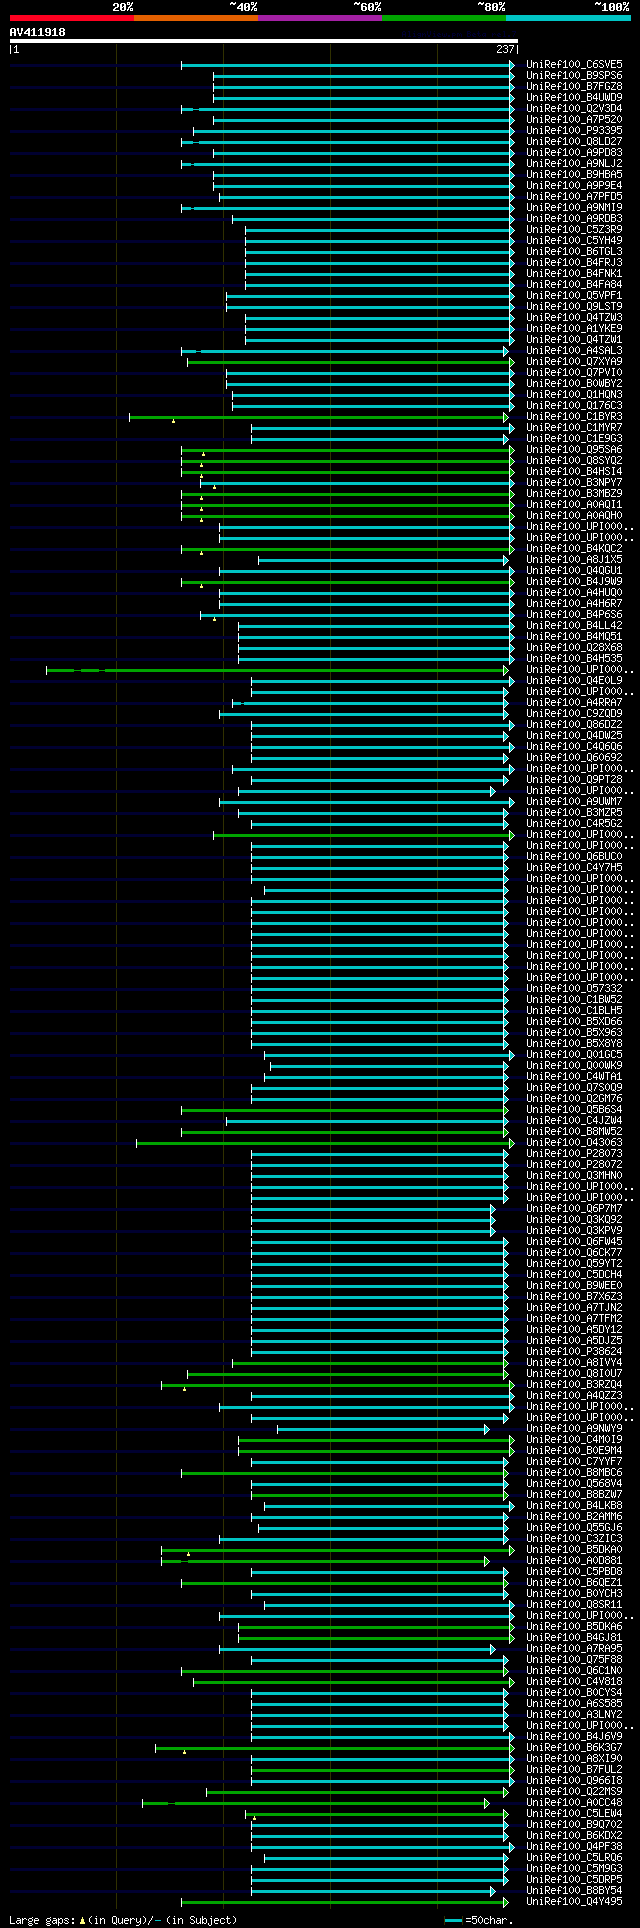Click the orange ~40% identity legend segment
The image size is (640, 1928).
(196, 18)
